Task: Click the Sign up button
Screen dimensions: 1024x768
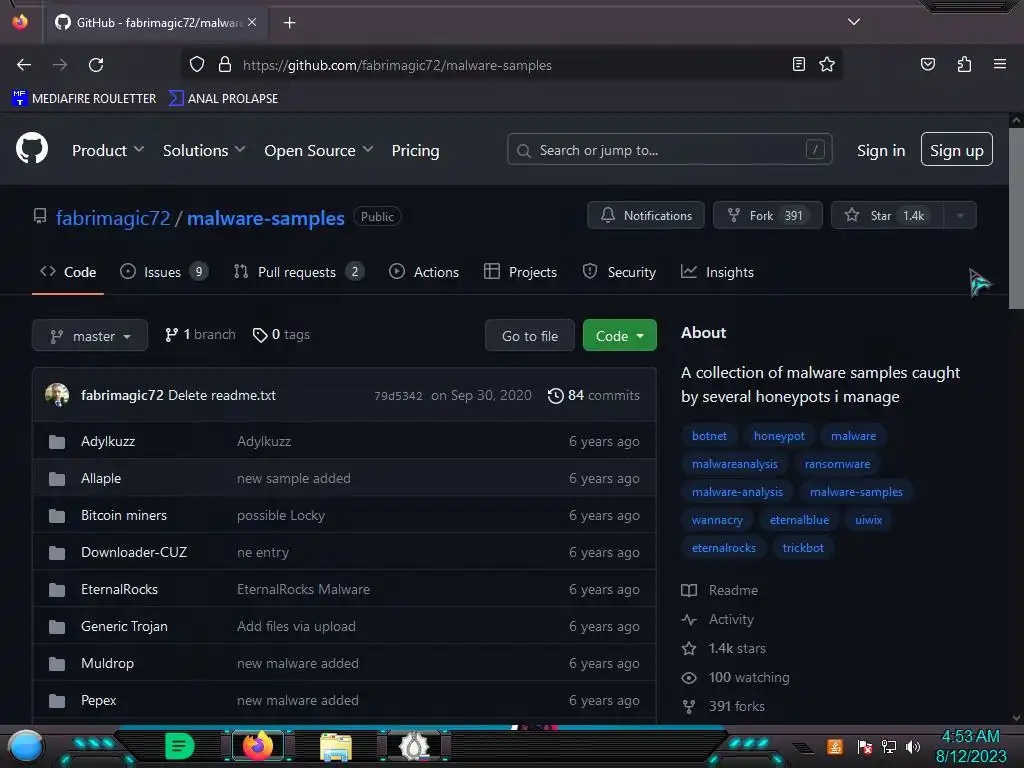Action: (957, 150)
